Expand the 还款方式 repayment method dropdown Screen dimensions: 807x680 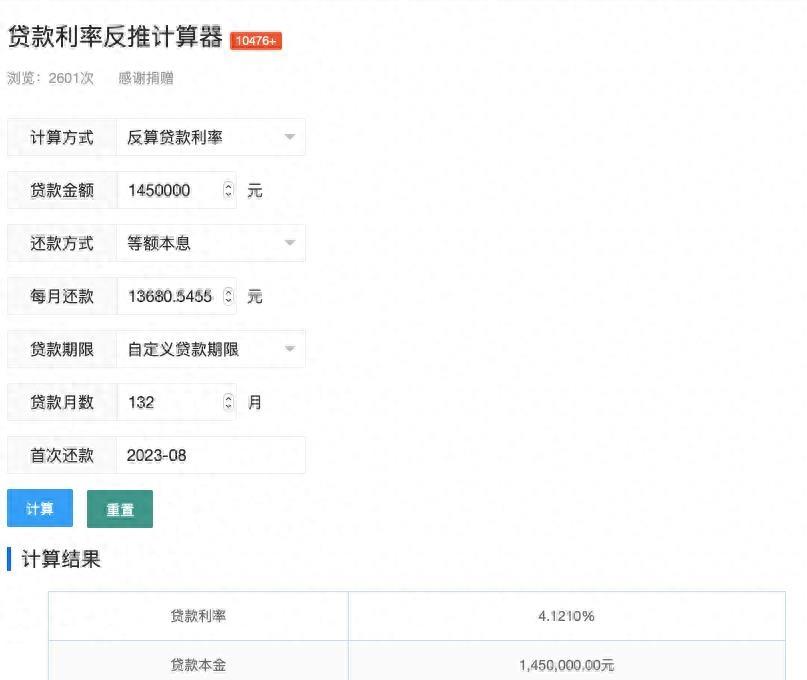(210, 243)
